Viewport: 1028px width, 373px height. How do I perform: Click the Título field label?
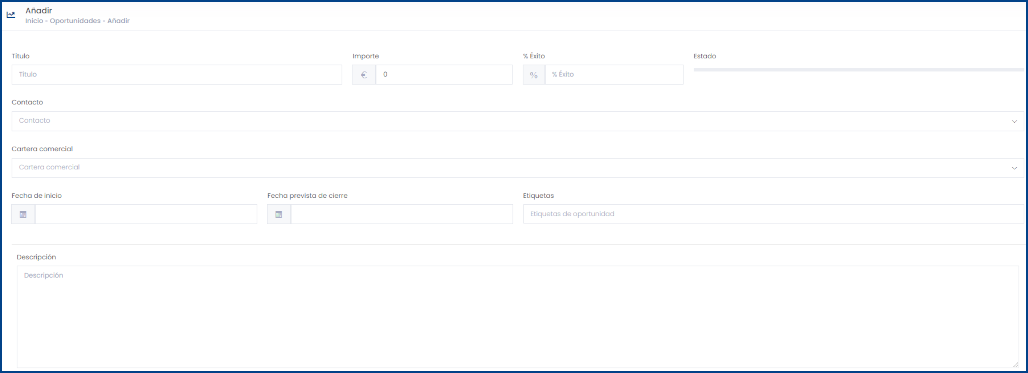click(x=20, y=56)
